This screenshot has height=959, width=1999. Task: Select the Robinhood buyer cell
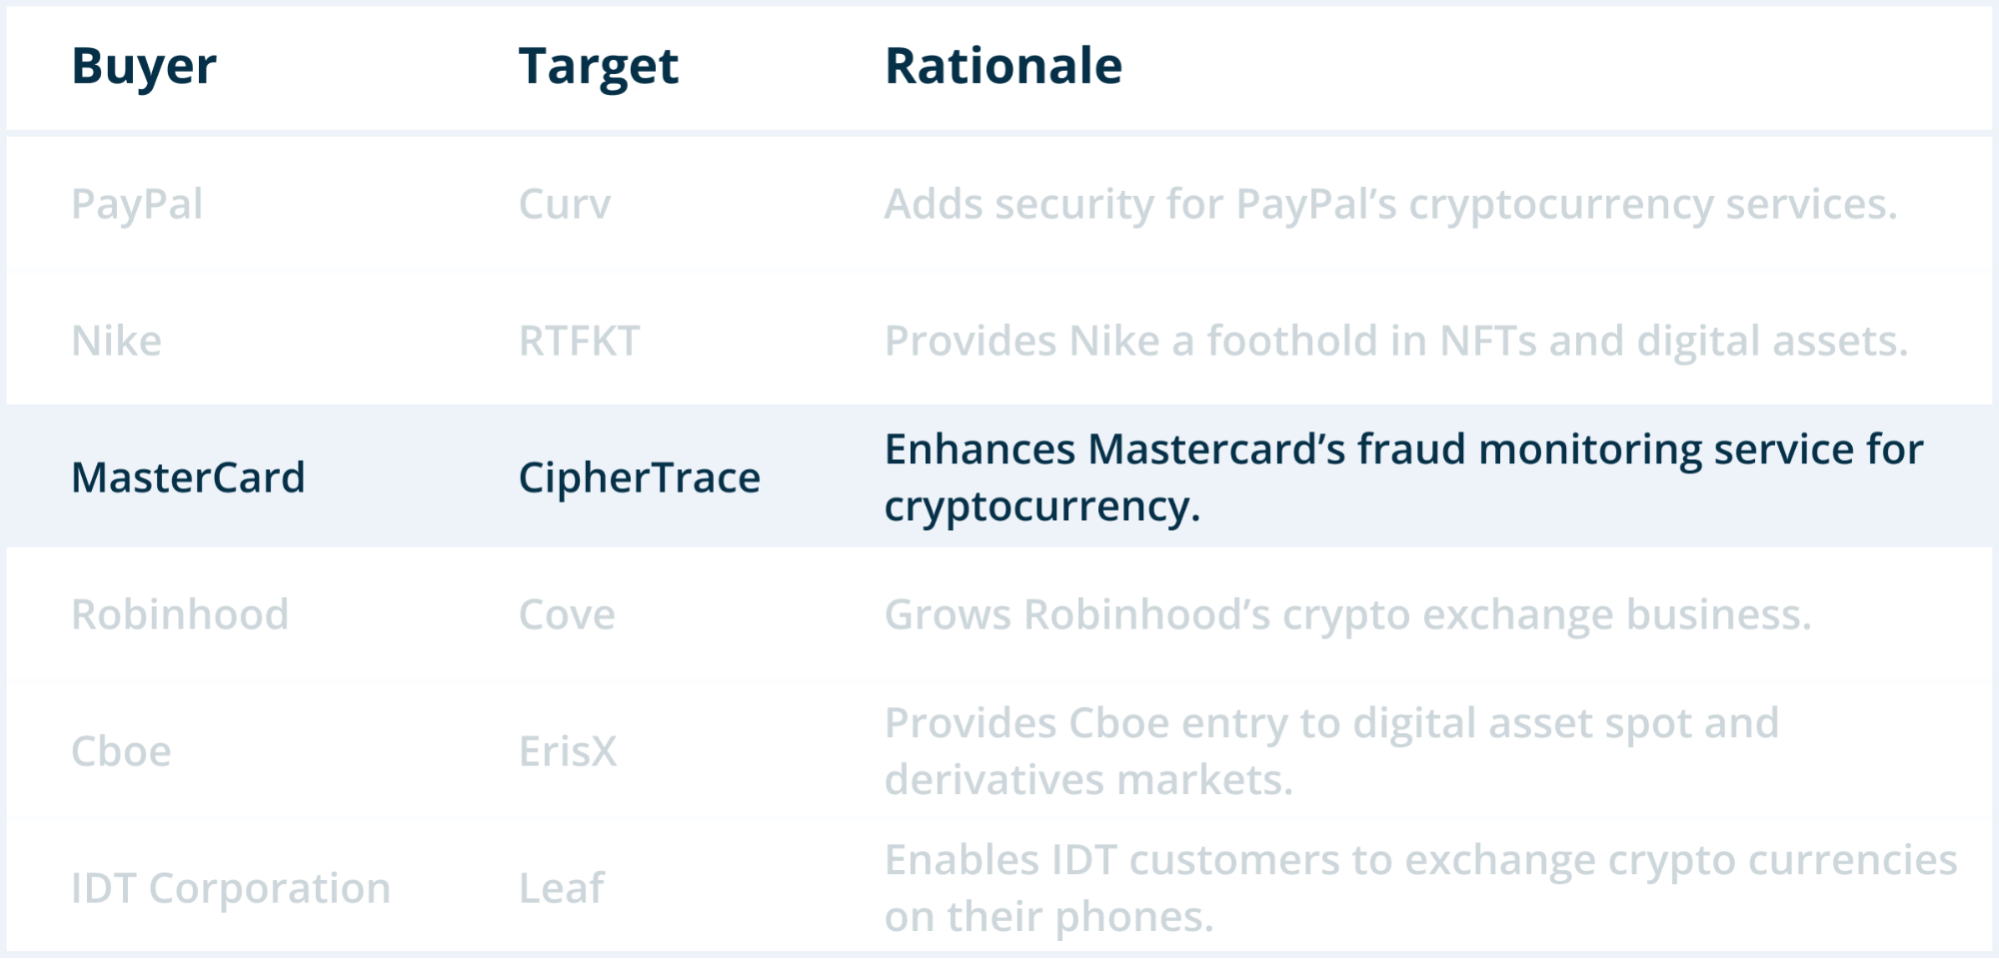[x=180, y=614]
